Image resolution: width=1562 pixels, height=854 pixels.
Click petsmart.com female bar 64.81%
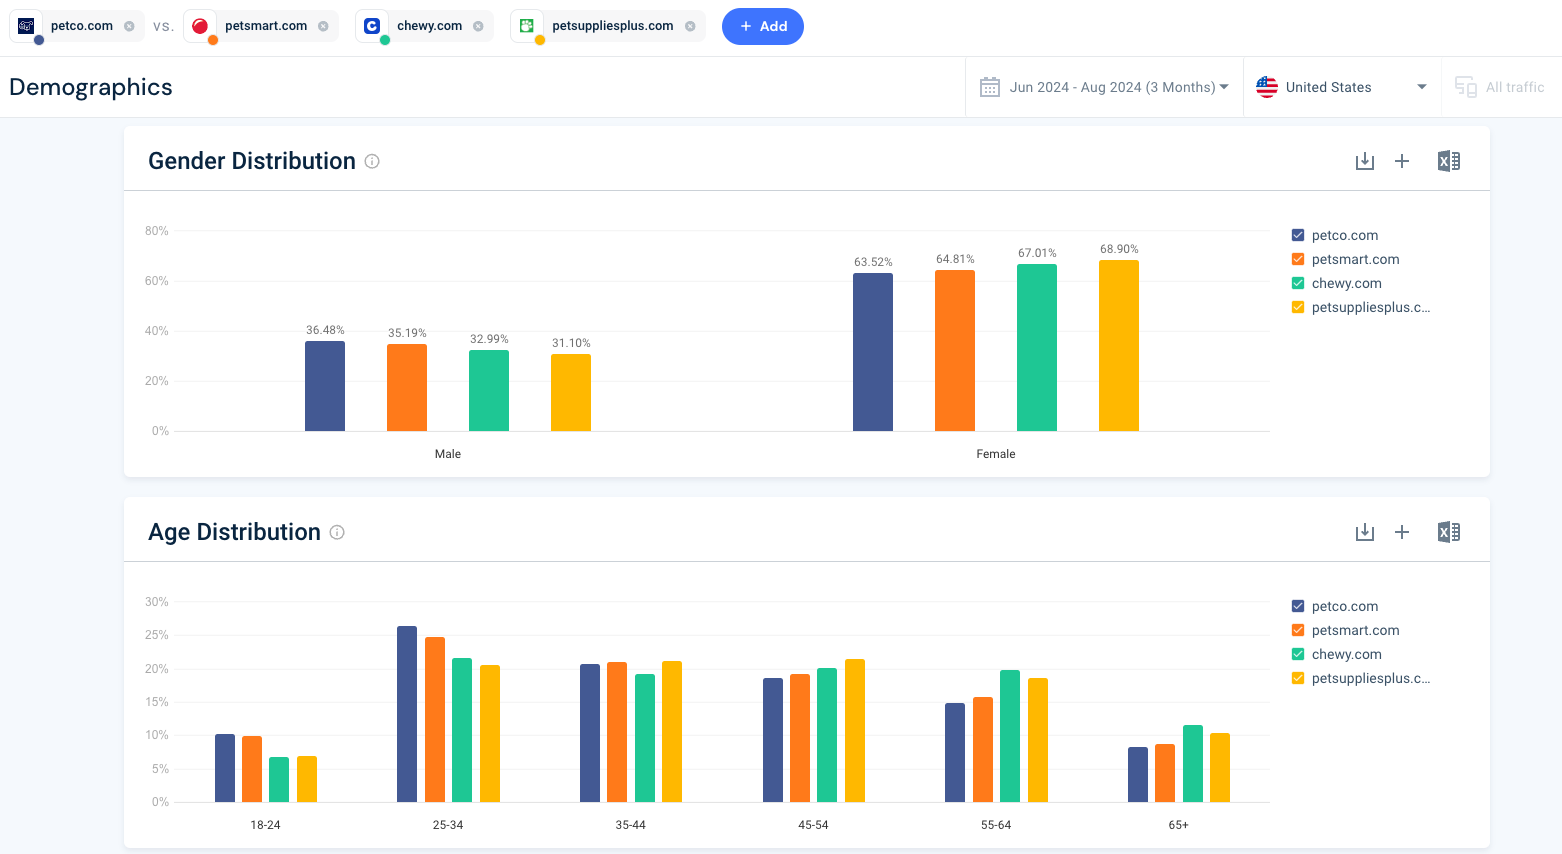tap(955, 351)
